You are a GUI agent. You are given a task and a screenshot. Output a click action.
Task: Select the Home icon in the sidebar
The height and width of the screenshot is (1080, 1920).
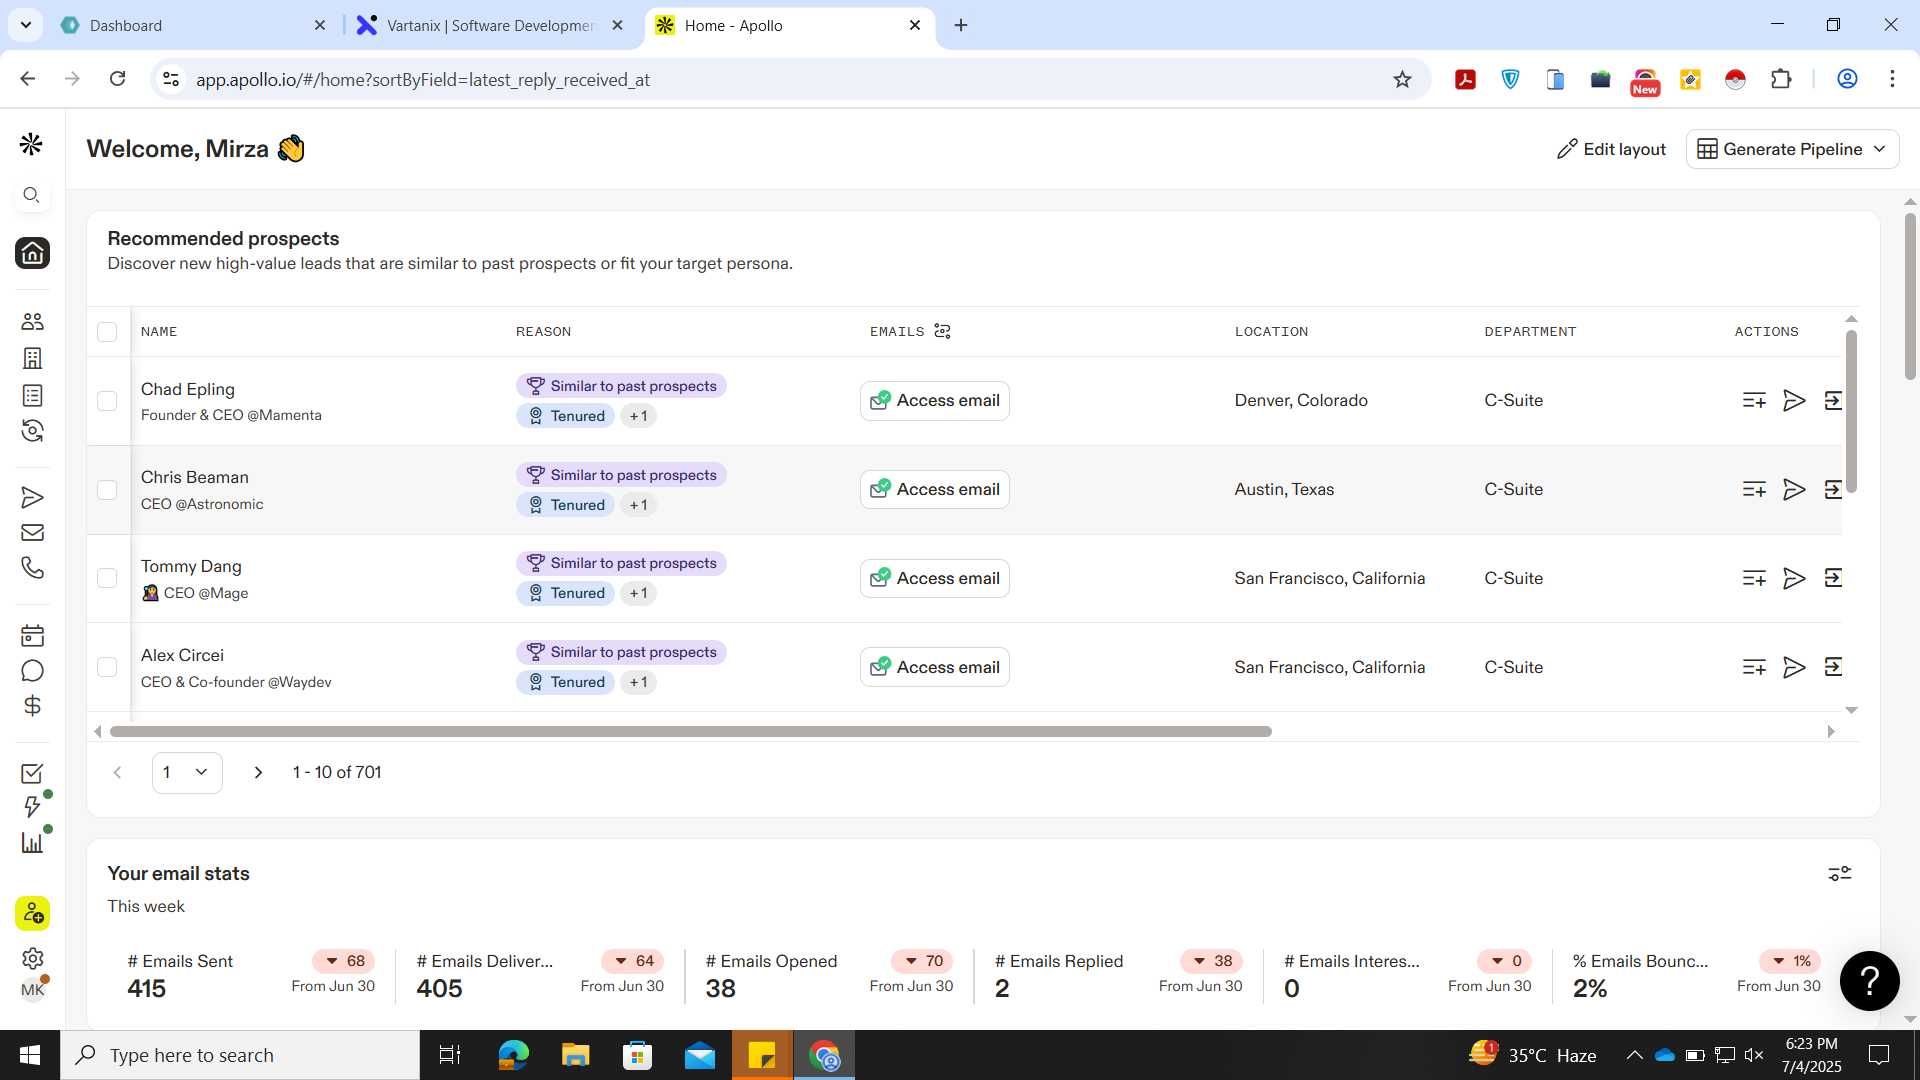(32, 253)
